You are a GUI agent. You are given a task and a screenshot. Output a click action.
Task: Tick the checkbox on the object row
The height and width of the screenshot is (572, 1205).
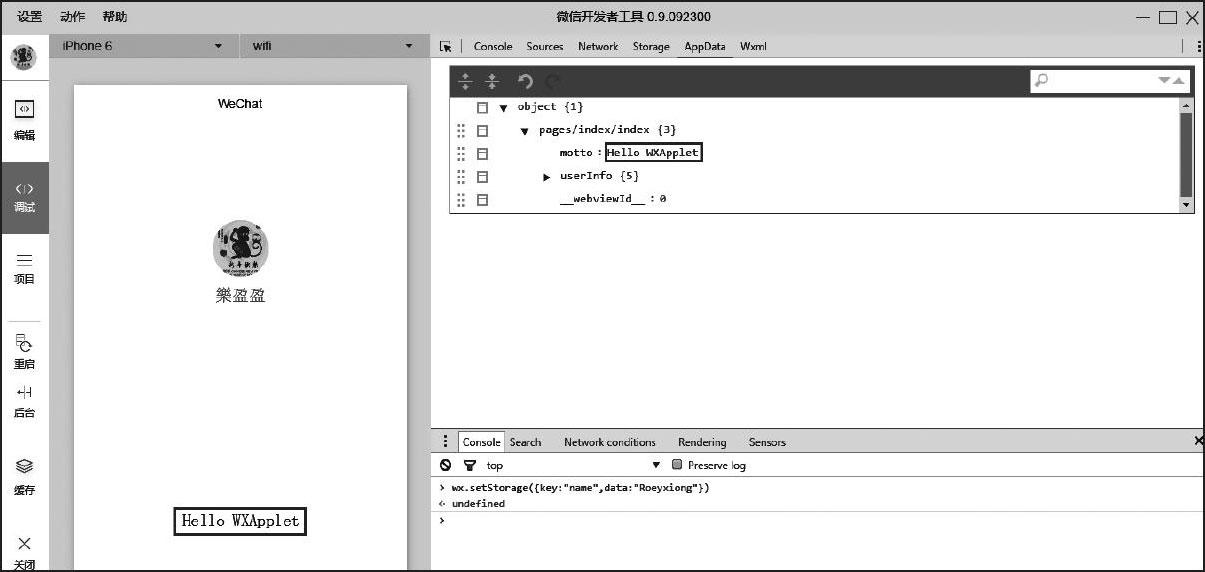coord(482,107)
